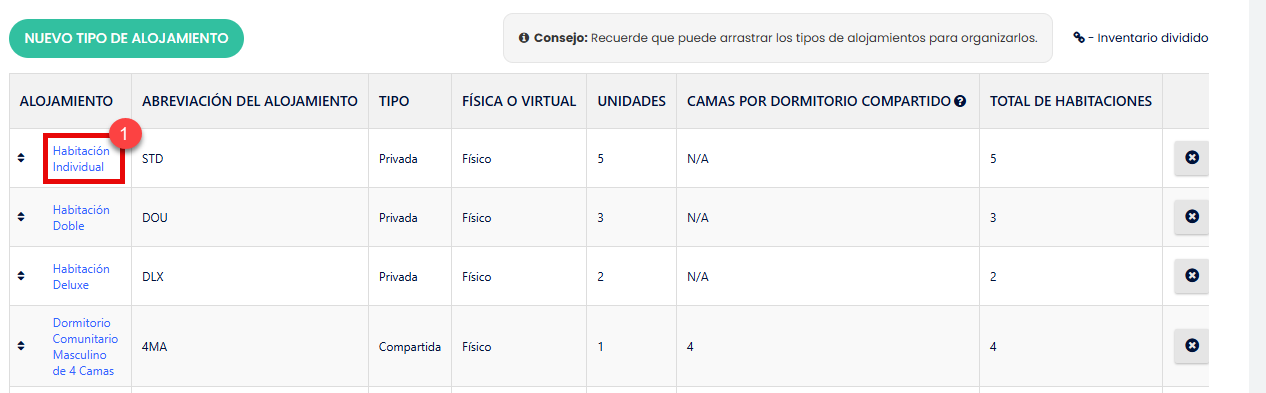
Task: Open Dormitorio Comunitario Masculino de 4 Camas
Action: pos(85,346)
